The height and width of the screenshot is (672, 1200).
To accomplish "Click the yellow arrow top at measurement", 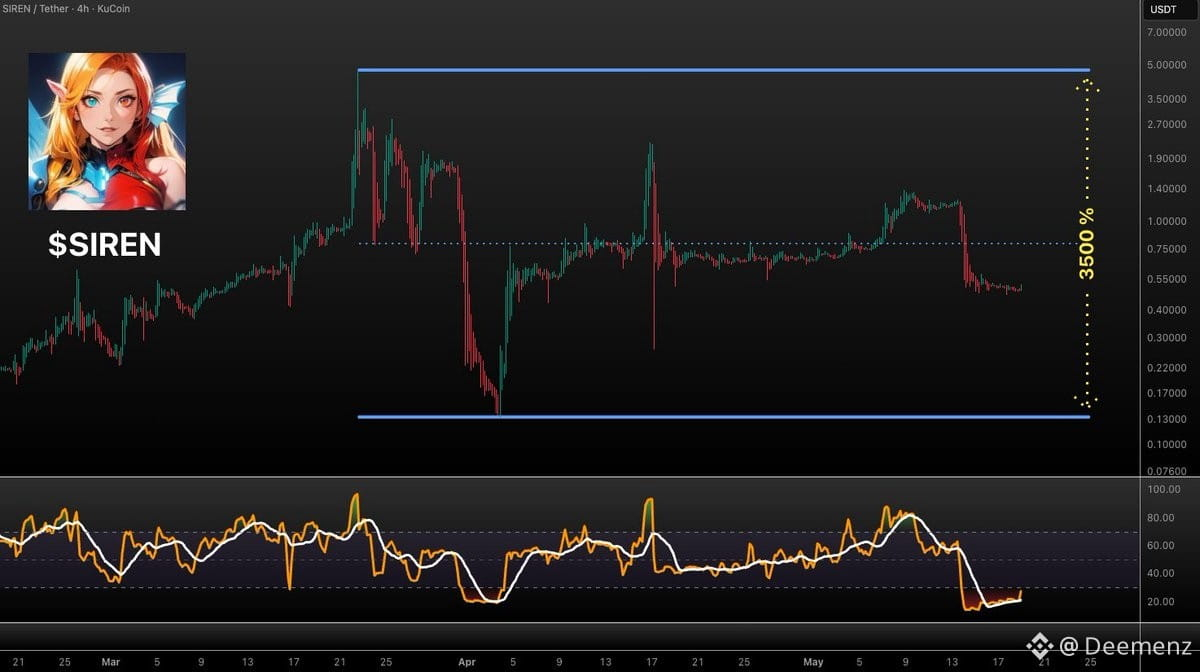I will (x=1088, y=86).
